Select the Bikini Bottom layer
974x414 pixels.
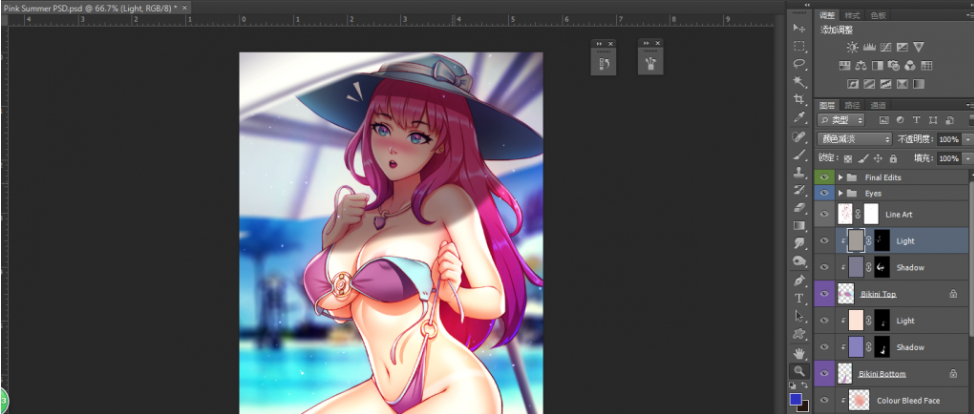[880, 373]
